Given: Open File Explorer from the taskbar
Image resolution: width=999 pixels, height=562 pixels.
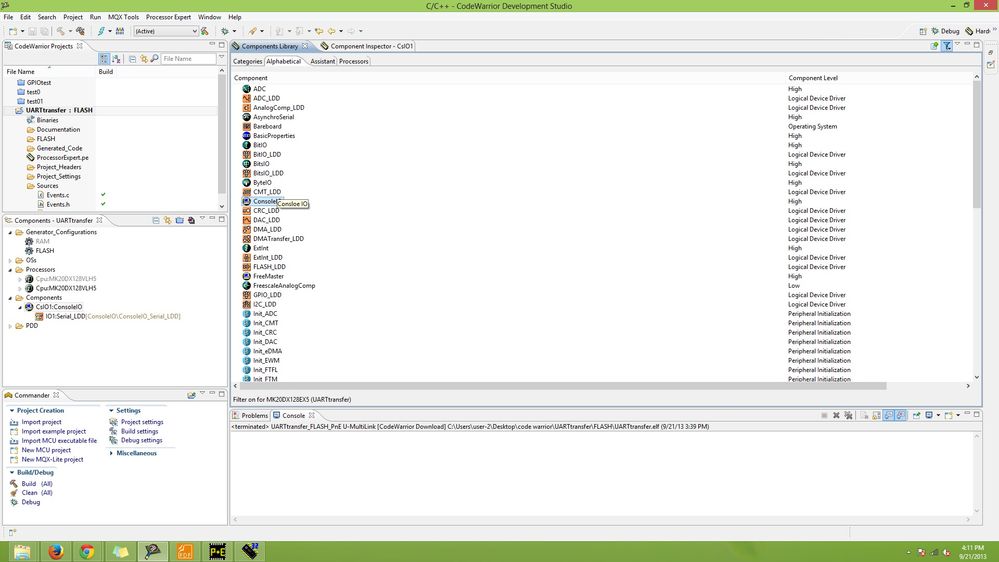Looking at the screenshot, I should click(x=22, y=551).
